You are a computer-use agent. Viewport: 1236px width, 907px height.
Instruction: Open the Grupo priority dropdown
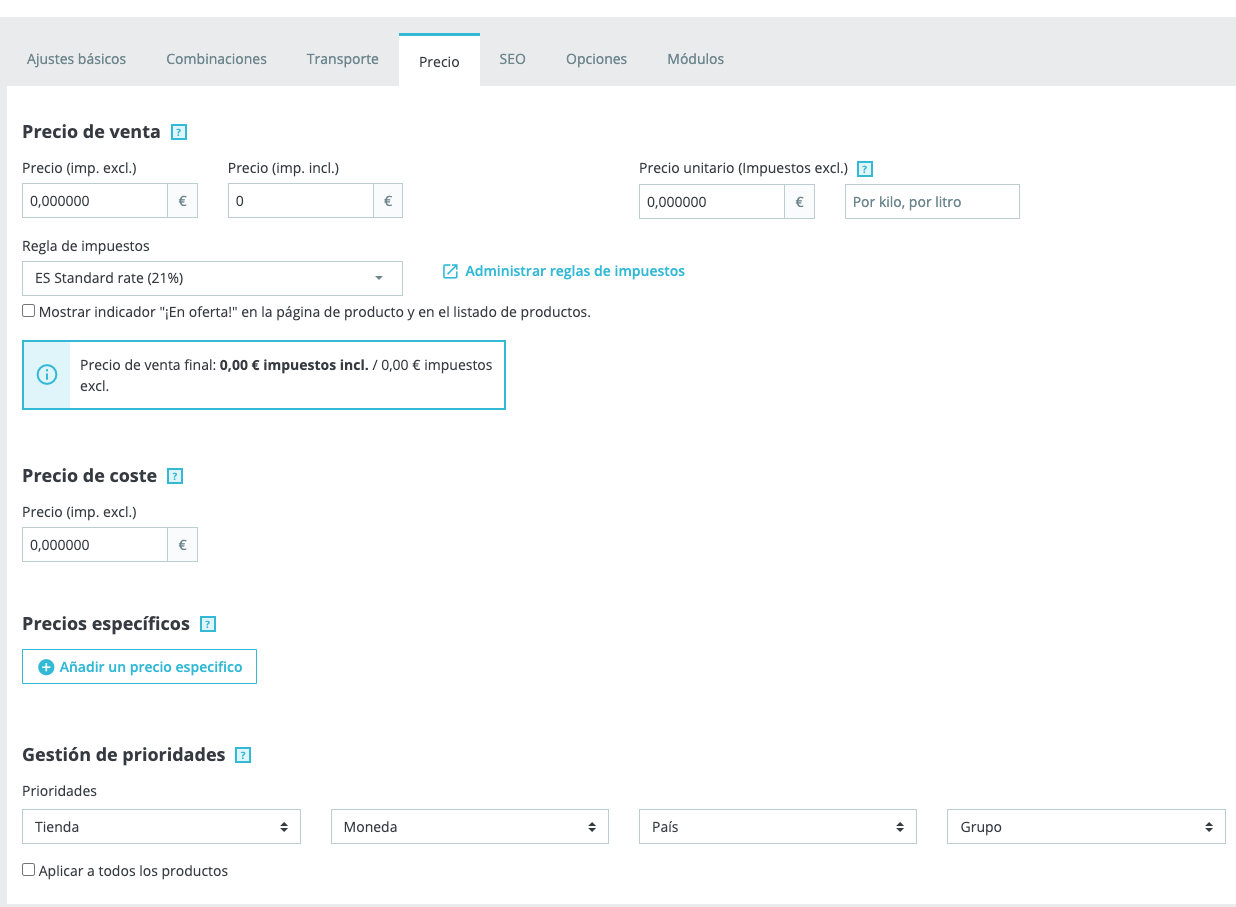(x=1085, y=827)
